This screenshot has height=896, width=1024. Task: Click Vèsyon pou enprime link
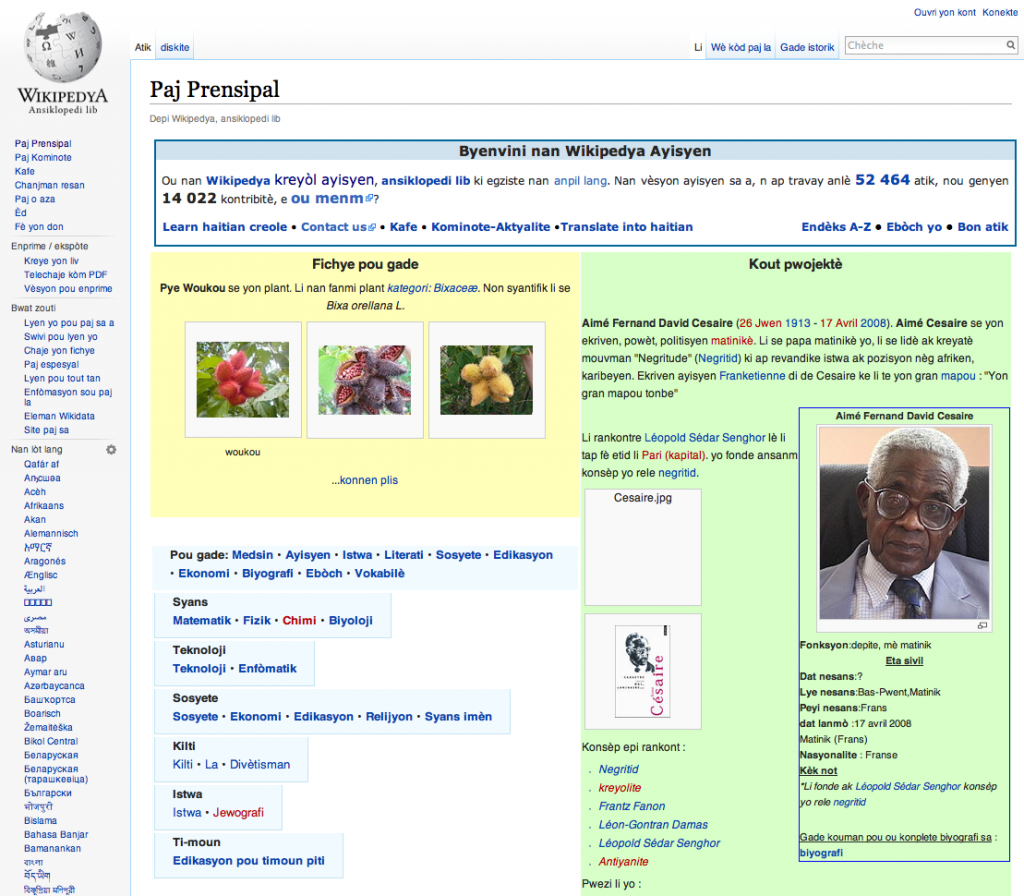click(68, 289)
